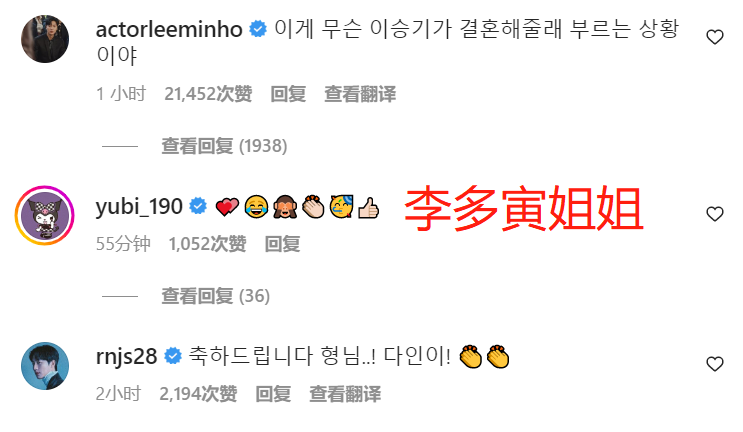
Task: View the 21,452次赞 likes list
Action: [x=208, y=94]
